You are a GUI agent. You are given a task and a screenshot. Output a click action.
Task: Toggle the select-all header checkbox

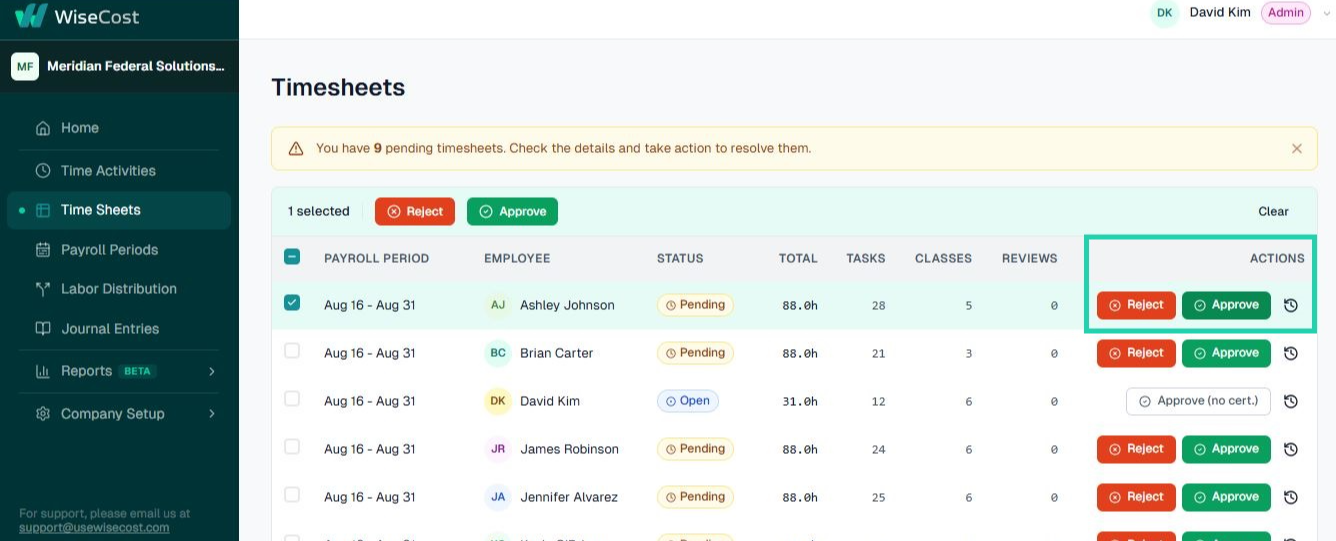292,257
